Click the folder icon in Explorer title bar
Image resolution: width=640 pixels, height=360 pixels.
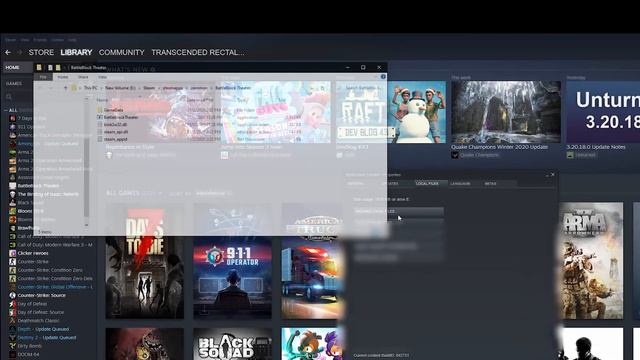tap(39, 67)
